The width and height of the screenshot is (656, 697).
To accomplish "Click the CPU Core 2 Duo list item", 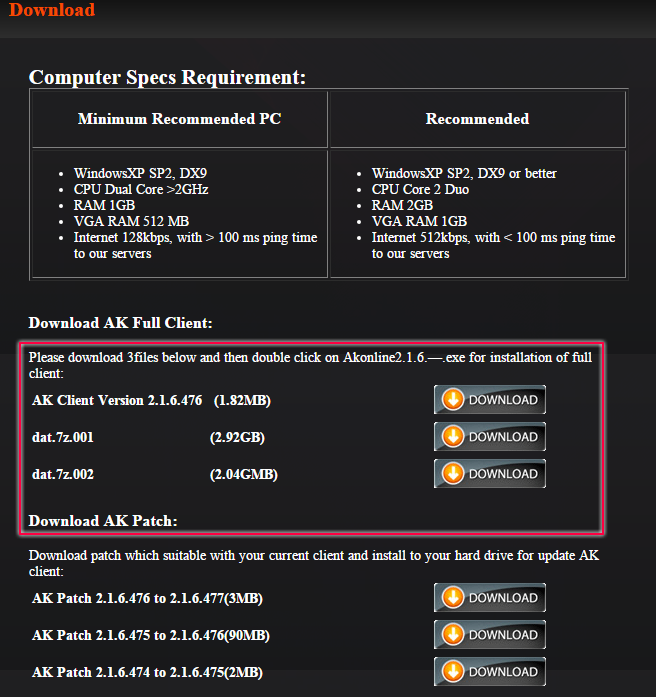I will pyautogui.click(x=418, y=189).
